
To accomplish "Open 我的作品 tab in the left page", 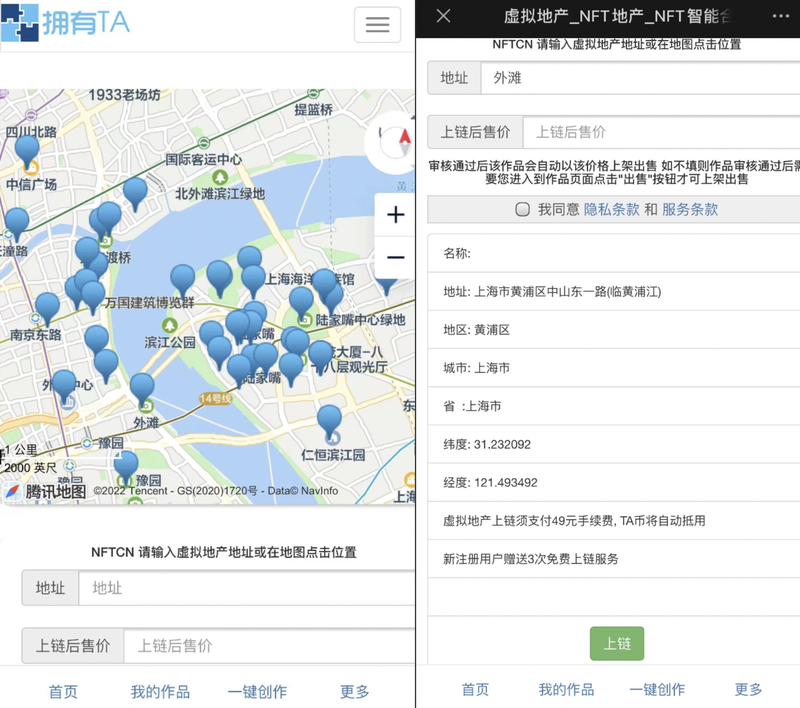I will [x=160, y=692].
